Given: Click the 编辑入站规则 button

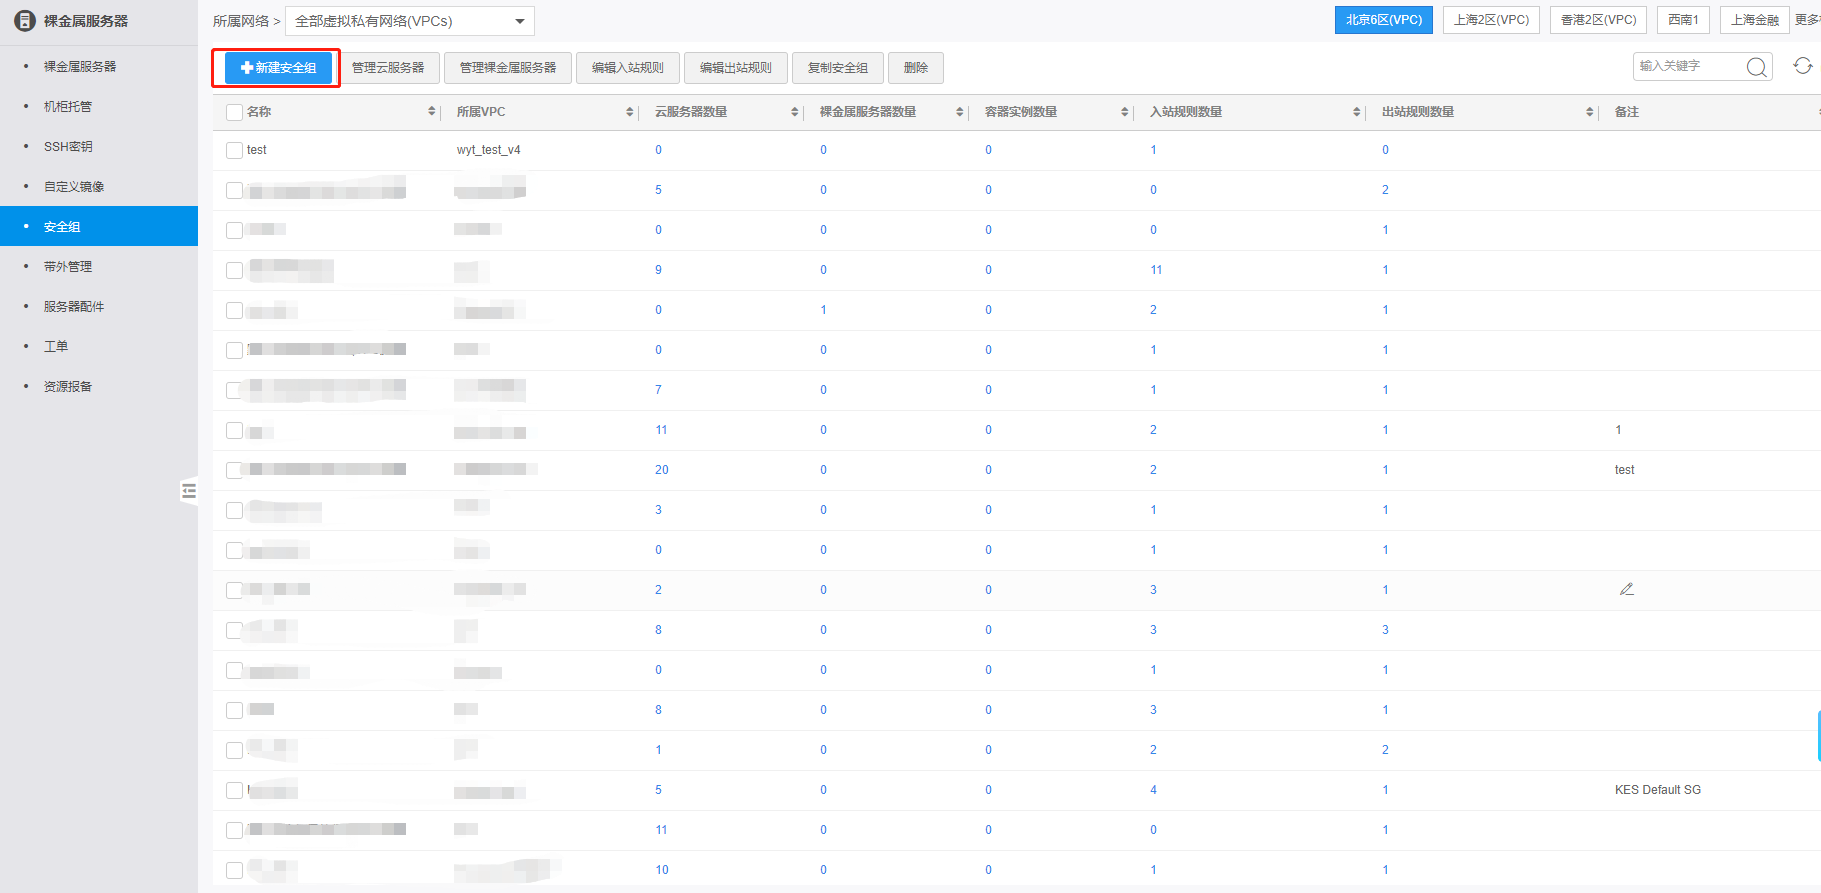Looking at the screenshot, I should [627, 68].
